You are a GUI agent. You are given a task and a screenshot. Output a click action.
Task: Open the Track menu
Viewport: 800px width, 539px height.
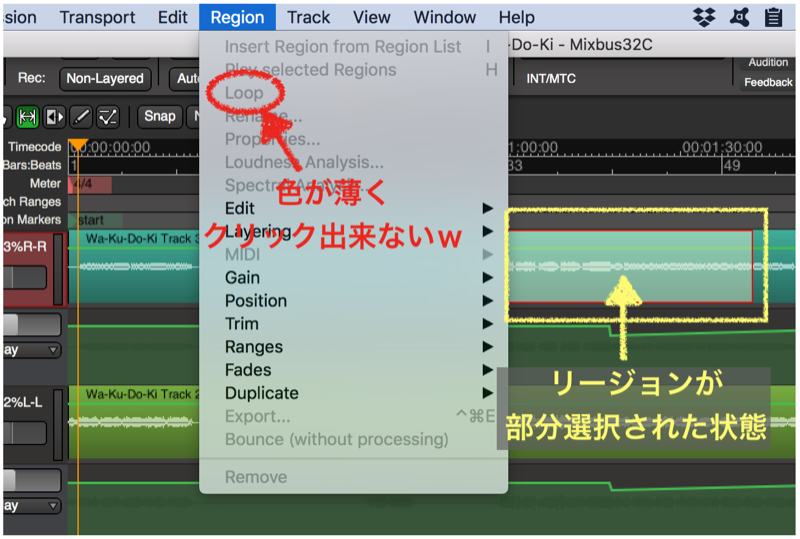click(x=308, y=17)
